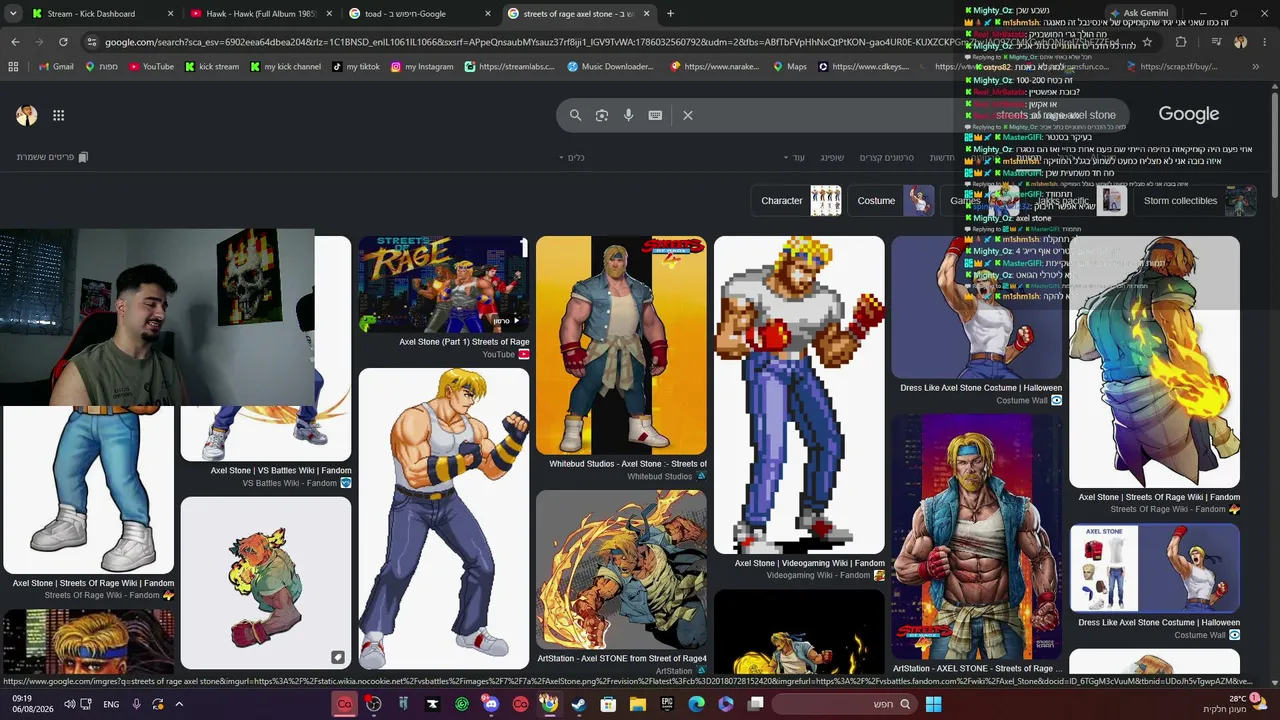Open saved items via פריטים ששמרת
1280x720 pixels.
point(52,157)
